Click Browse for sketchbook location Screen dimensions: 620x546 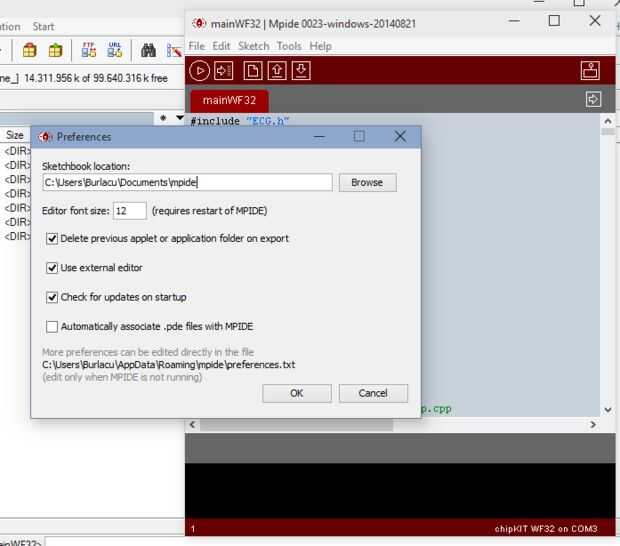[x=367, y=183]
